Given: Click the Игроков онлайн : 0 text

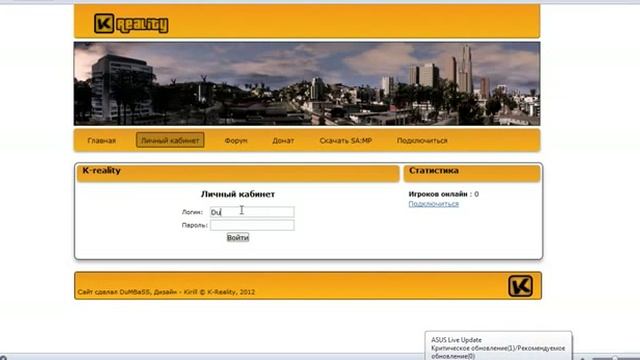Looking at the screenshot, I should [444, 194].
